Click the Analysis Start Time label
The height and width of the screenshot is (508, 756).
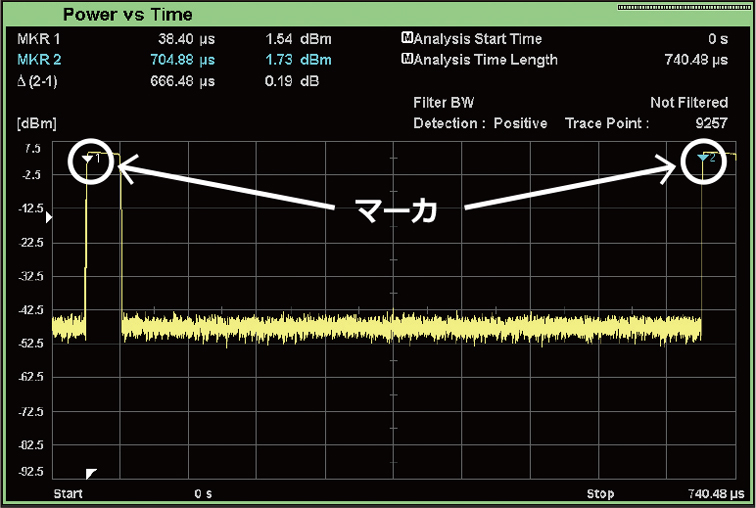click(x=477, y=39)
